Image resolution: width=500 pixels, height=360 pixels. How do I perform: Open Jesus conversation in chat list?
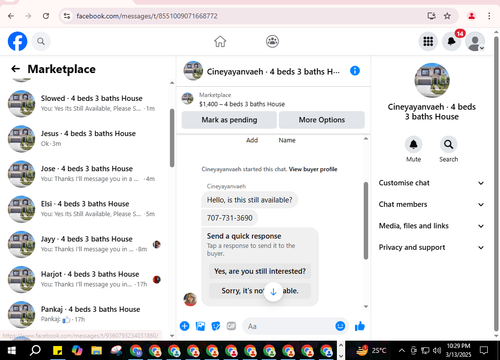click(x=85, y=138)
